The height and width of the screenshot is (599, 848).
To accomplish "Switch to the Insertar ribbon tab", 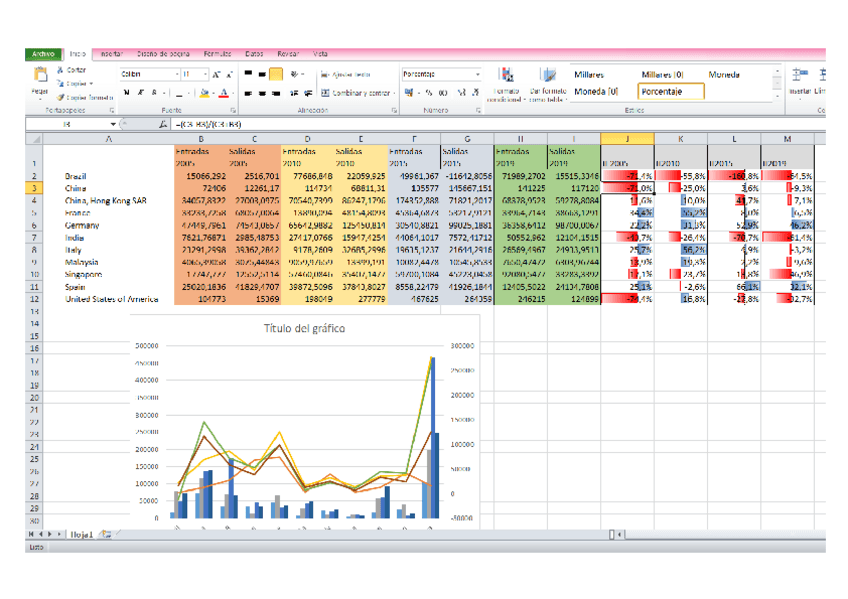I will point(112,53).
